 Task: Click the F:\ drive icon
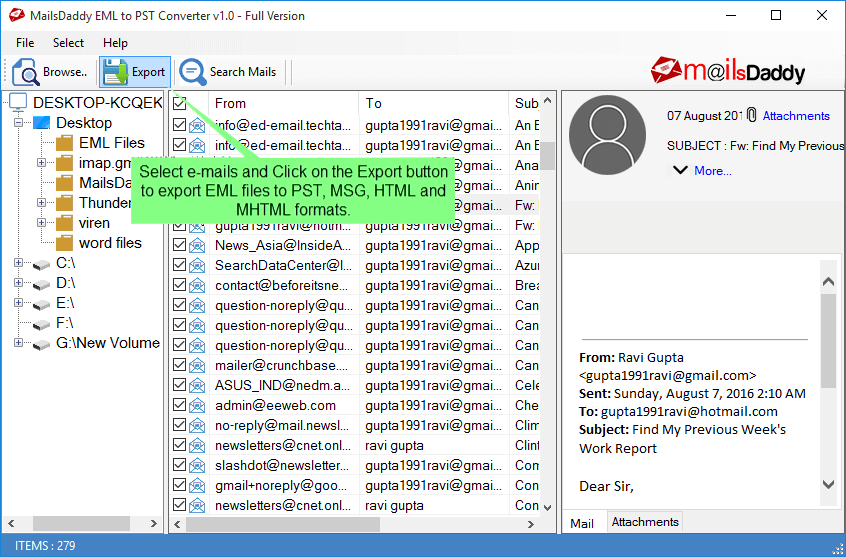(42, 324)
